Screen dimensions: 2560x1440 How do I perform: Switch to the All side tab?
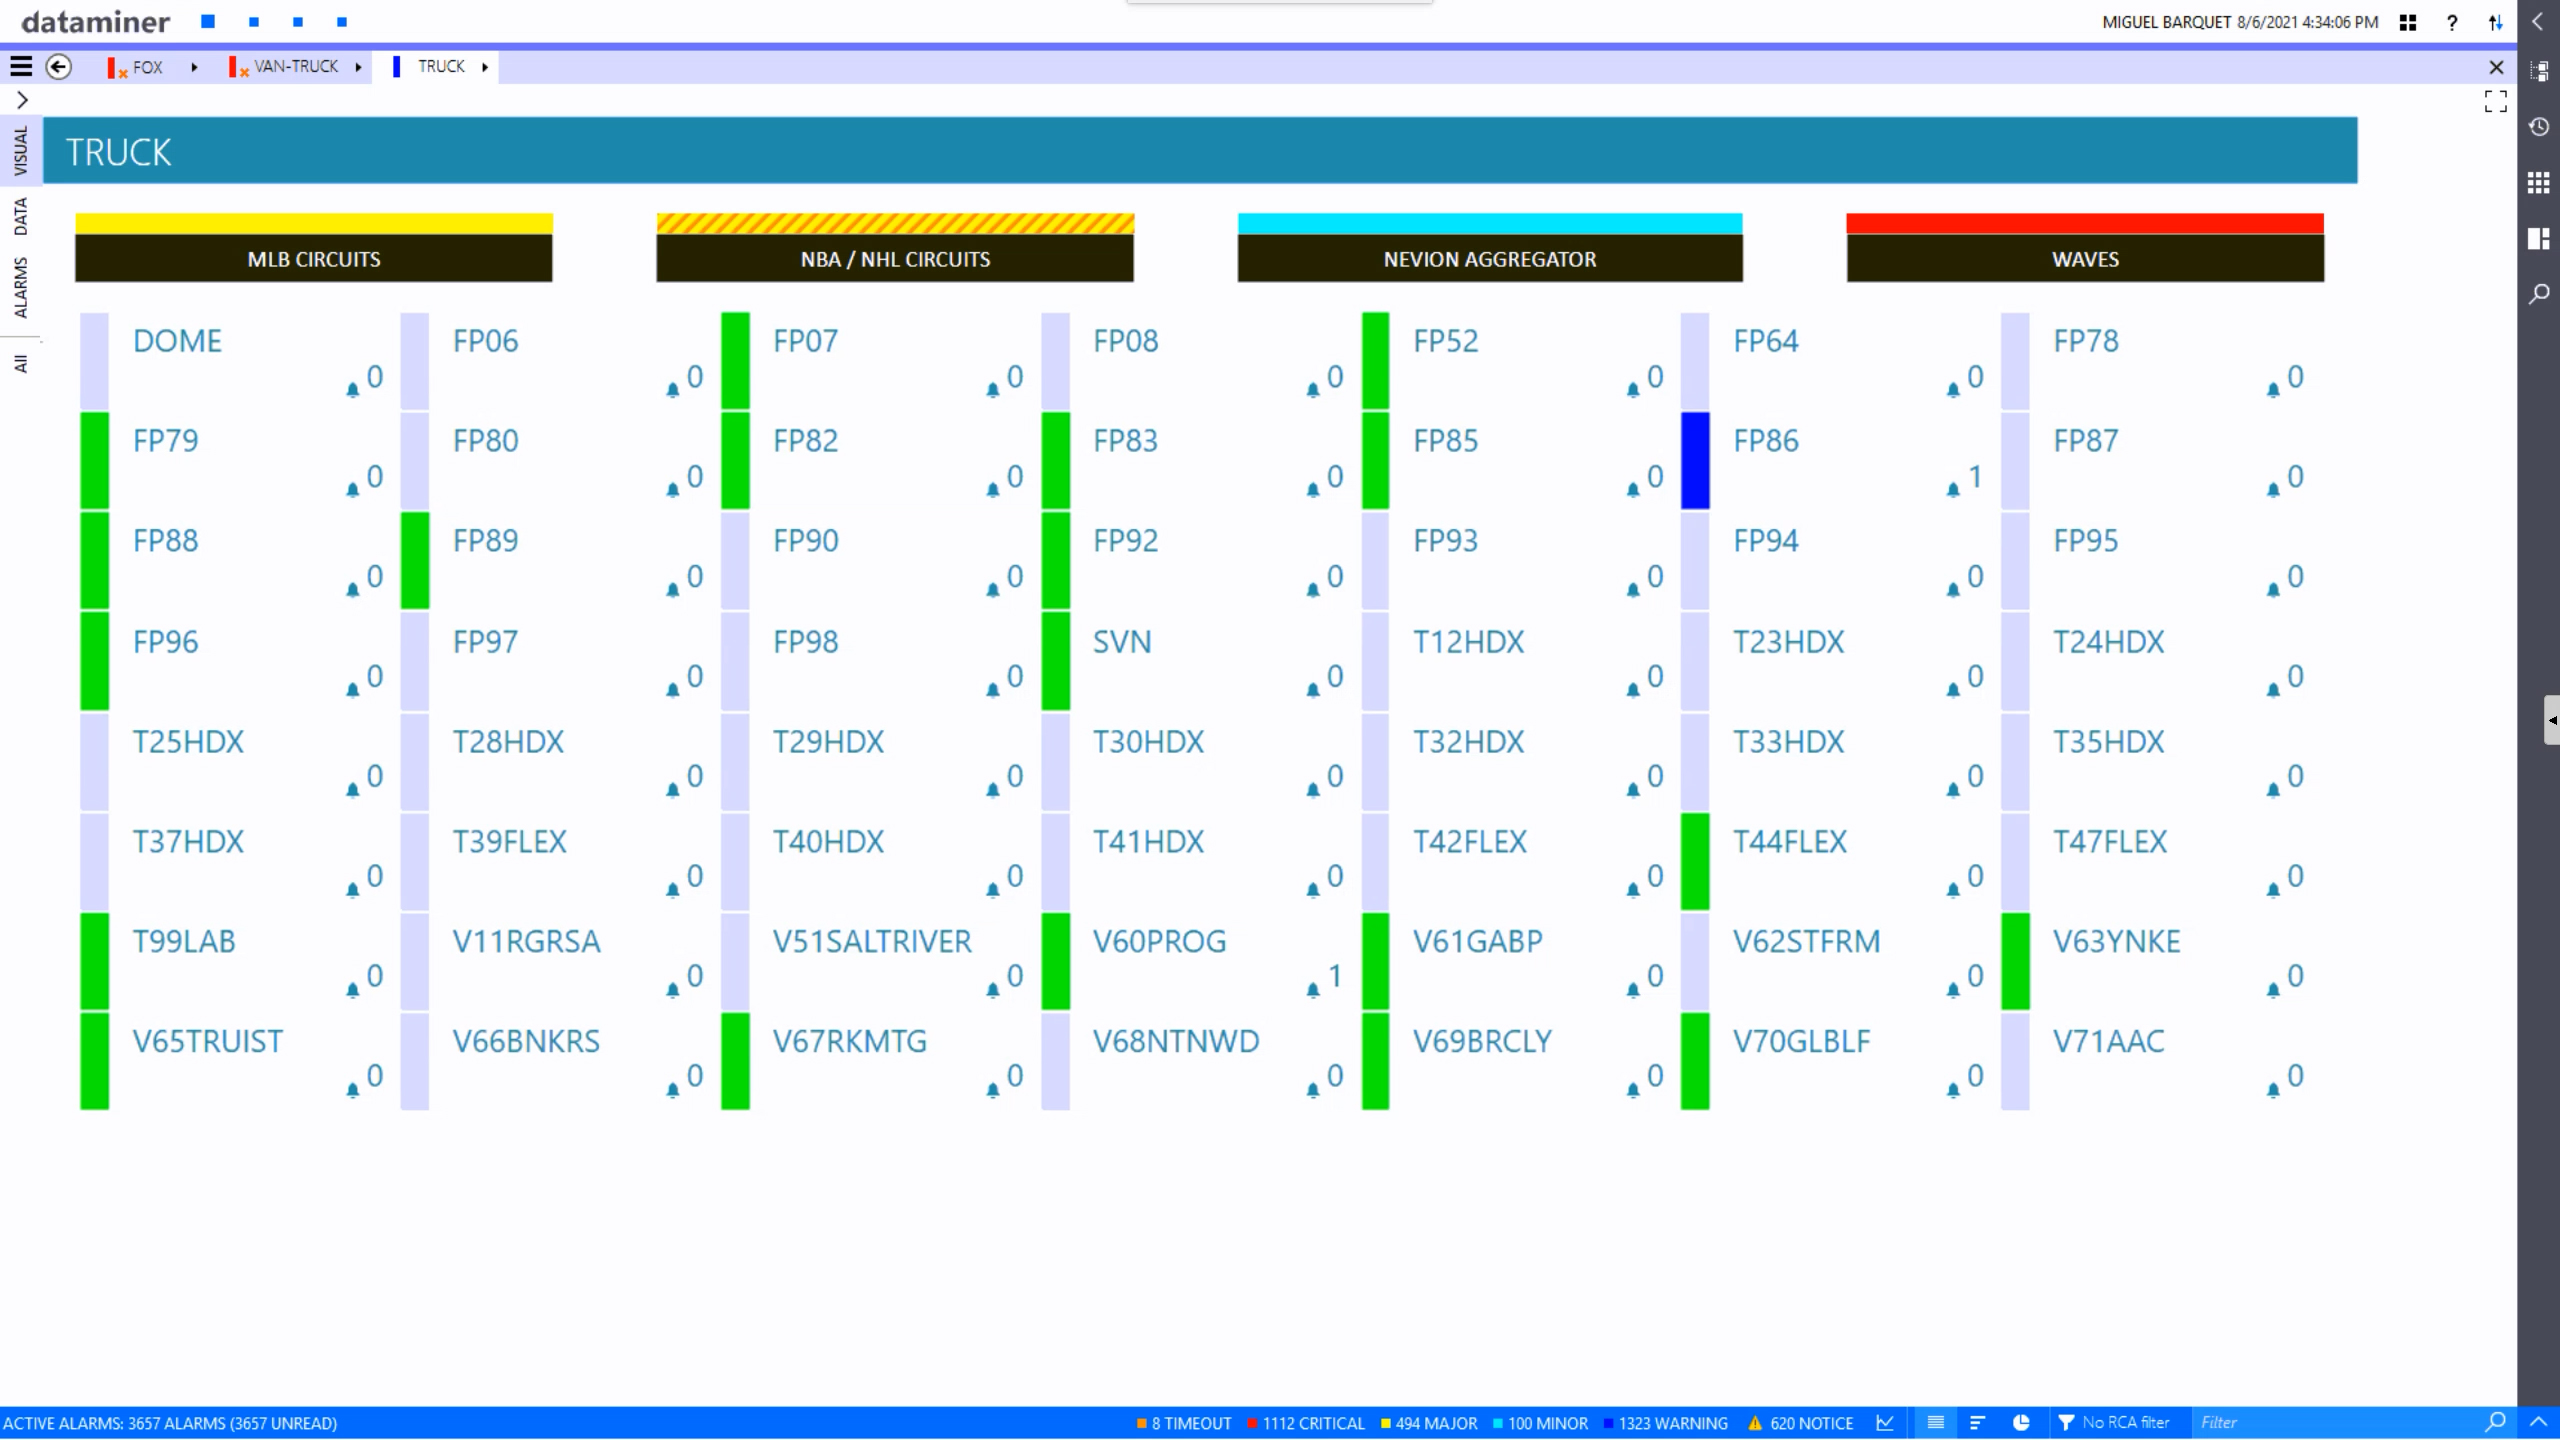pos(21,363)
